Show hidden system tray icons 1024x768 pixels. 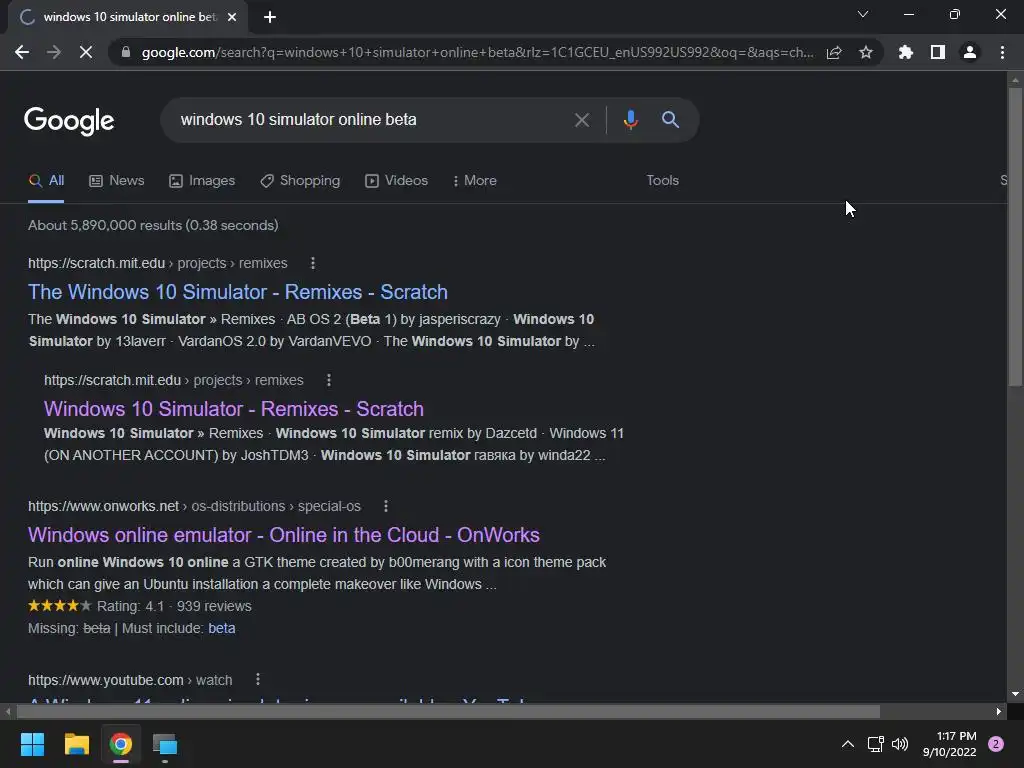[x=848, y=744]
